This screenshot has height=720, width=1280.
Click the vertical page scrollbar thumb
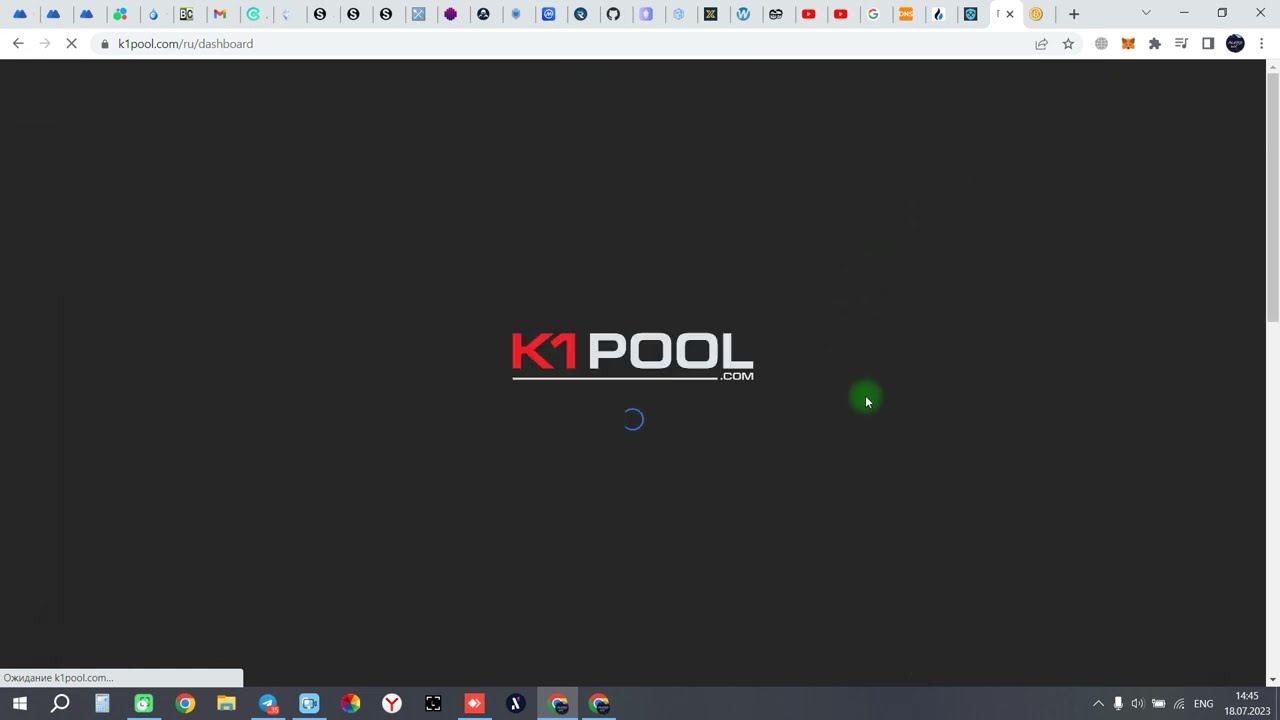1273,198
